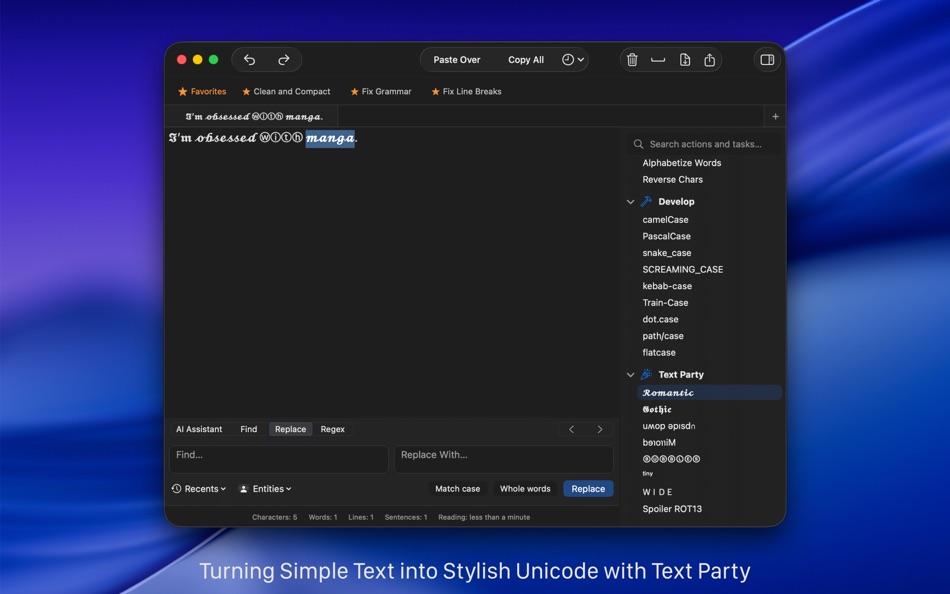Open the history clock icon beside Copy All
The width and height of the screenshot is (950, 594).
570,59
